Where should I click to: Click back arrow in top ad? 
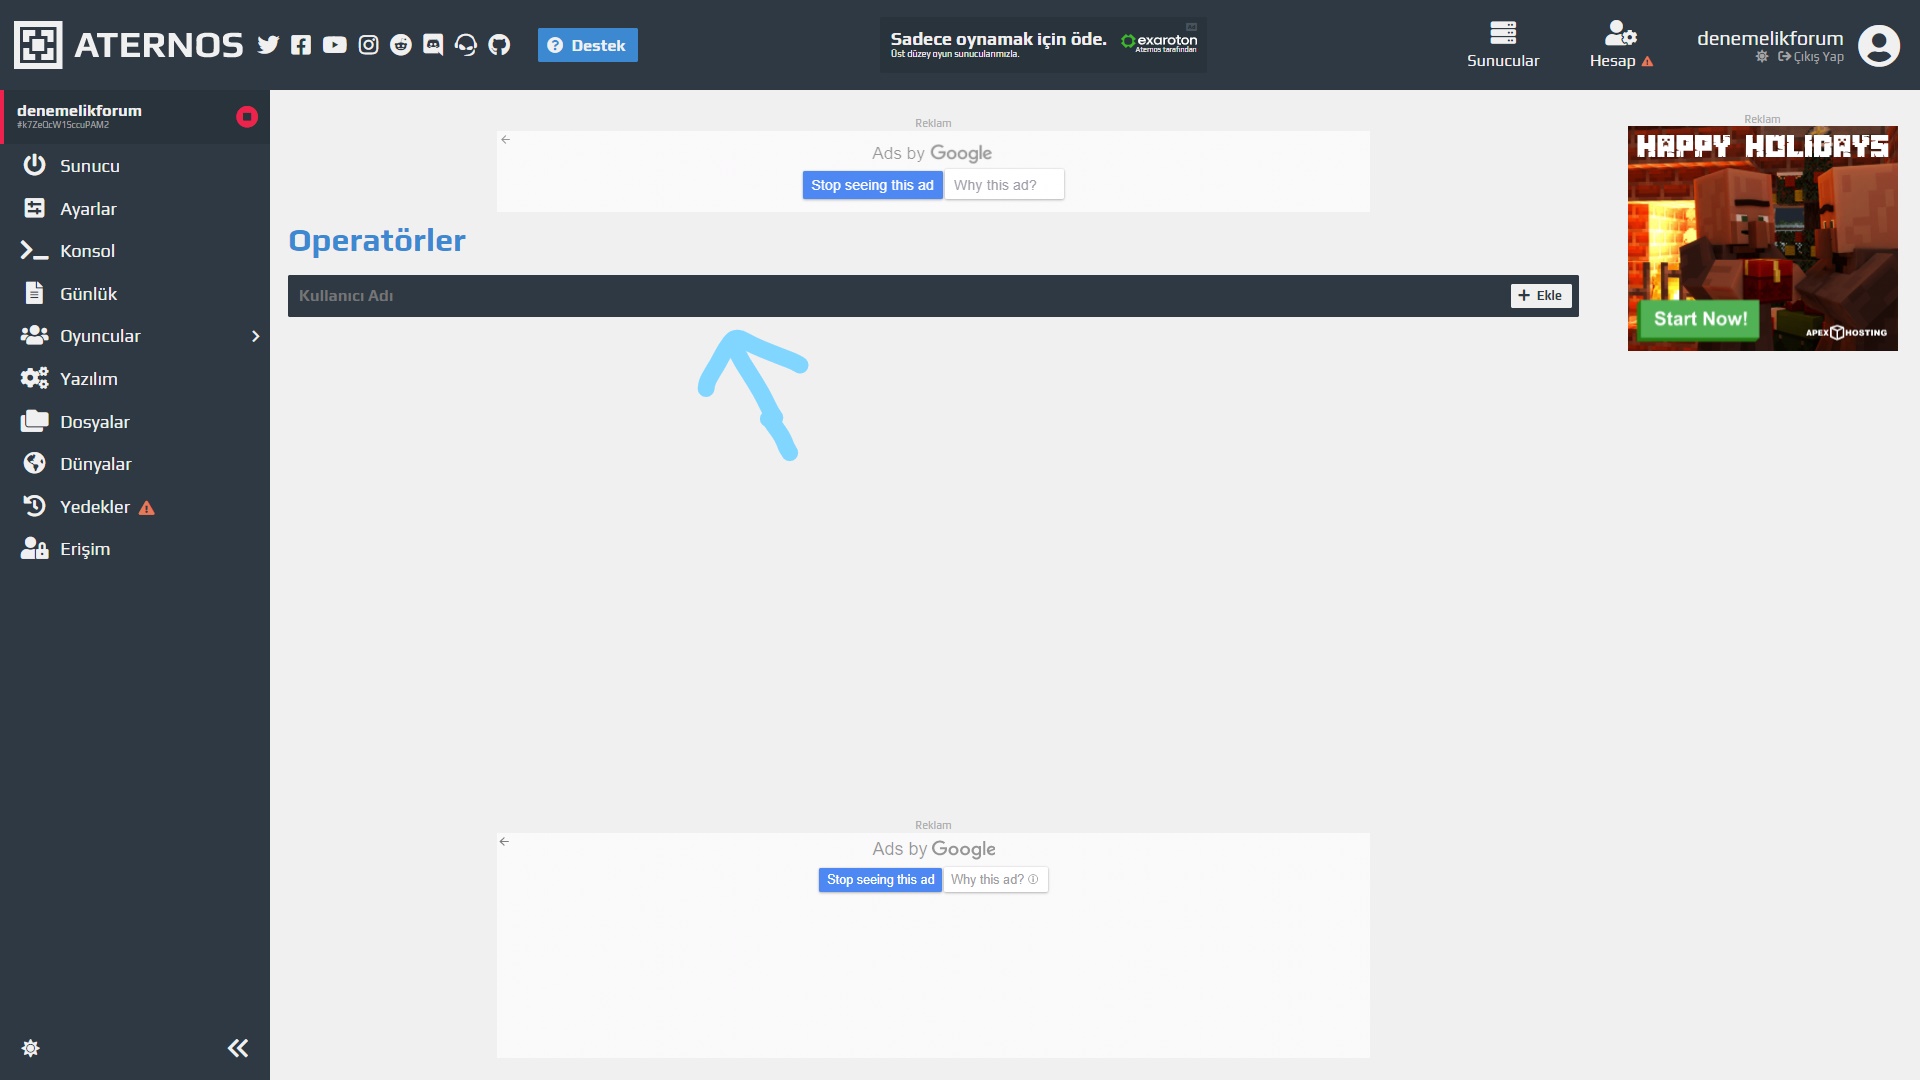506,140
